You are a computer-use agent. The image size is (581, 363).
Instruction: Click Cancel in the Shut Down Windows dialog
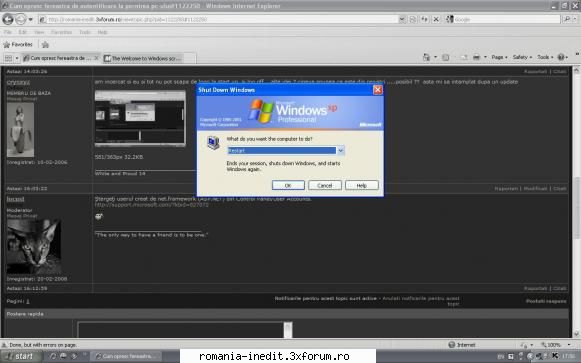(x=325, y=185)
